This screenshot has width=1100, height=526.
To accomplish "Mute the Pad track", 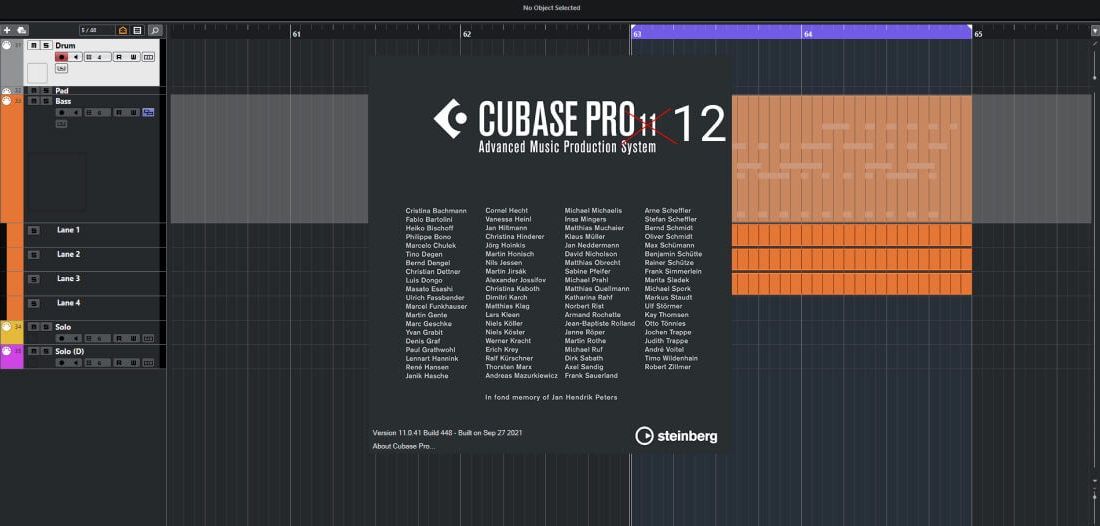I will 34,90.
